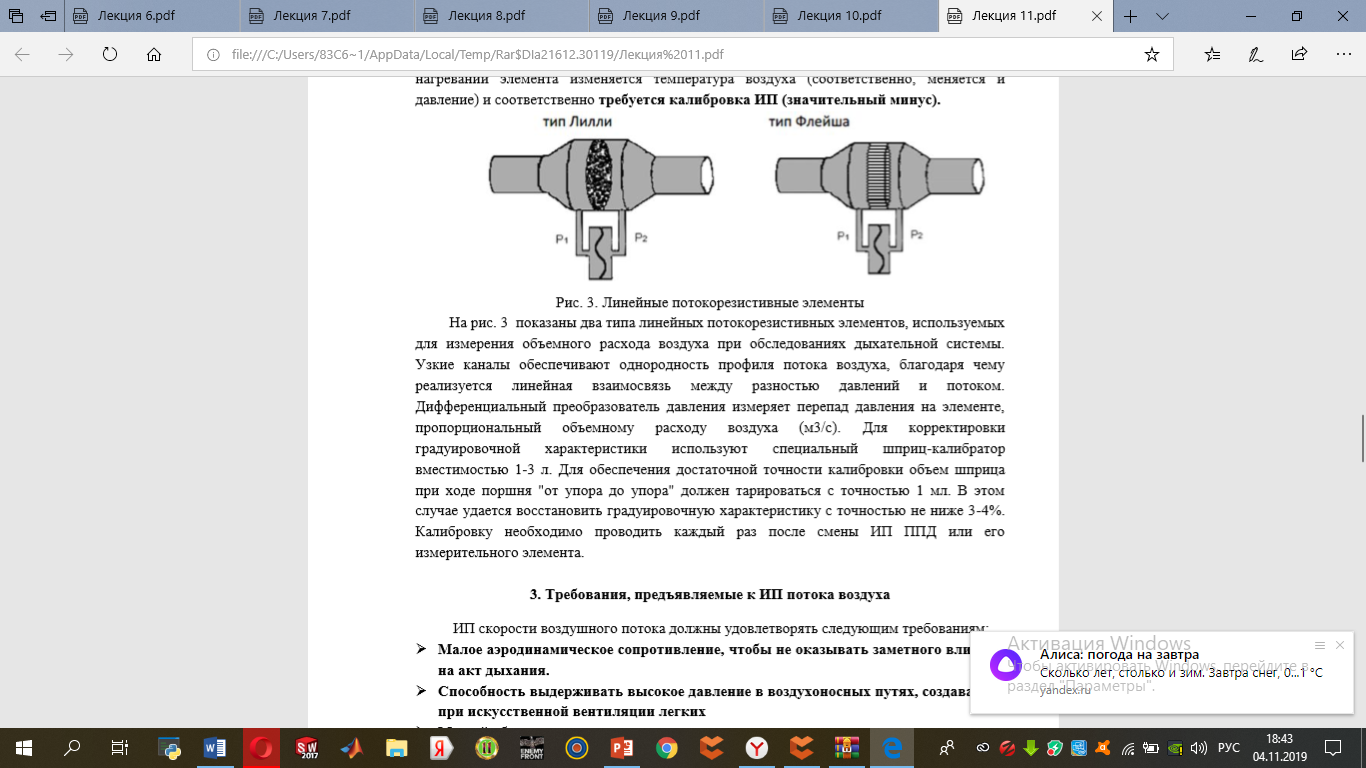The width and height of the screenshot is (1366, 768).
Task: Switch to the Лекция 6.pdf tab
Action: pyautogui.click(x=153, y=16)
